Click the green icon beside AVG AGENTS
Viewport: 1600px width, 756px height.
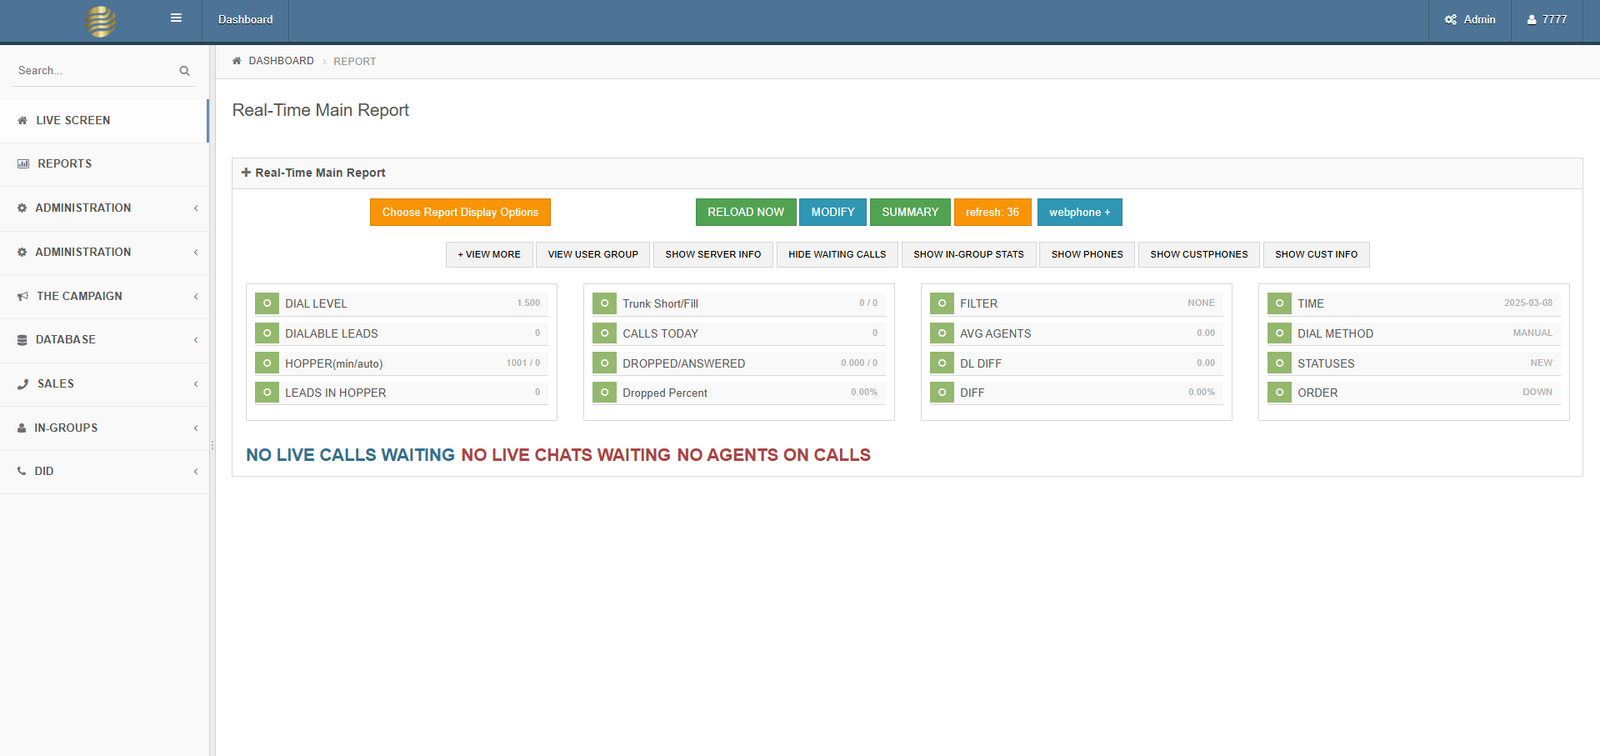[x=942, y=333]
